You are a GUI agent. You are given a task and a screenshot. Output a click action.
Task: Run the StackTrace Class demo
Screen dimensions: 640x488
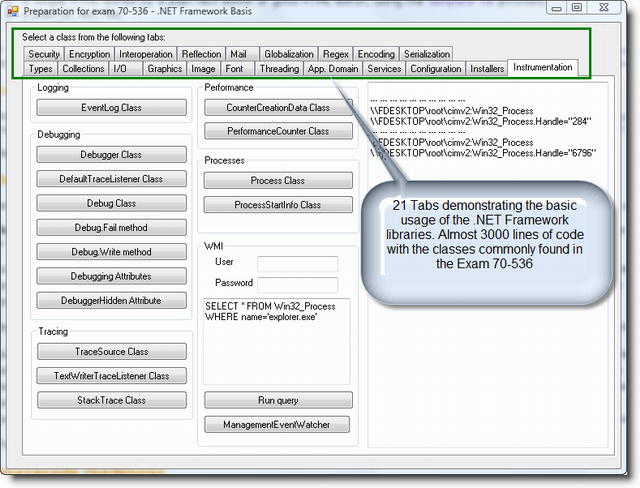tap(112, 400)
